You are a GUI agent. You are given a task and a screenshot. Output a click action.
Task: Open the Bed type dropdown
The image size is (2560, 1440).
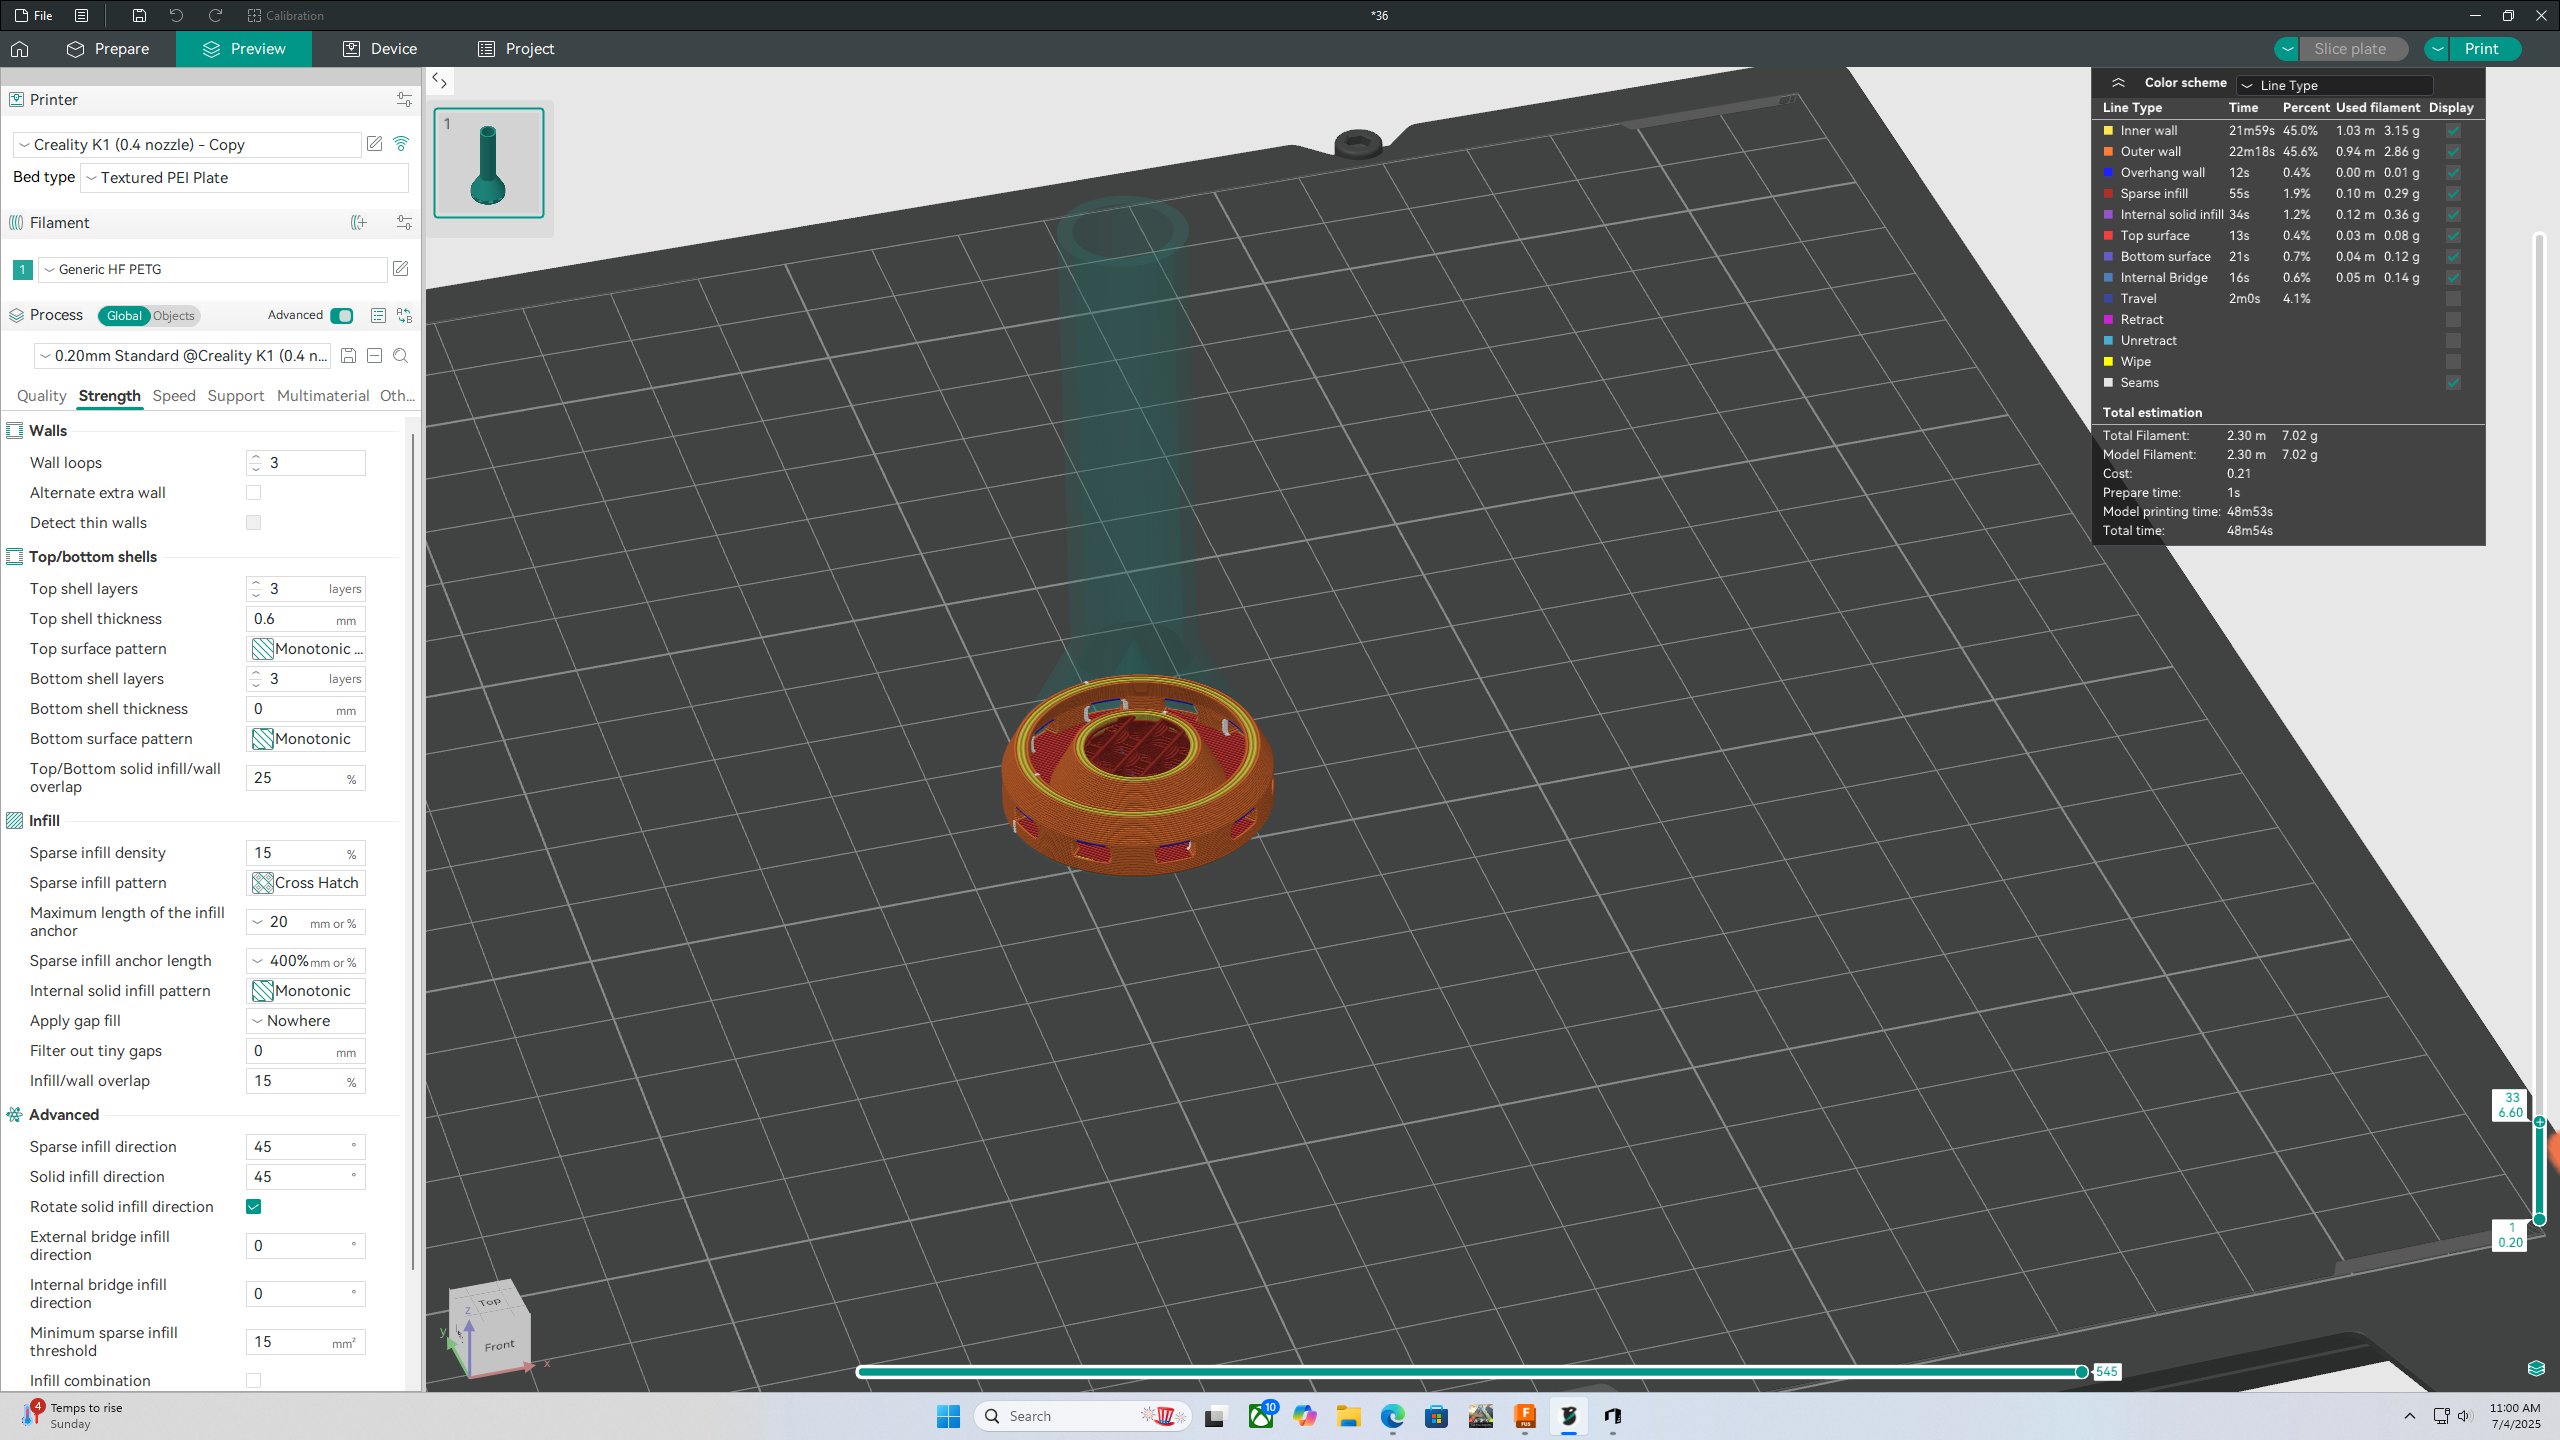tap(245, 178)
